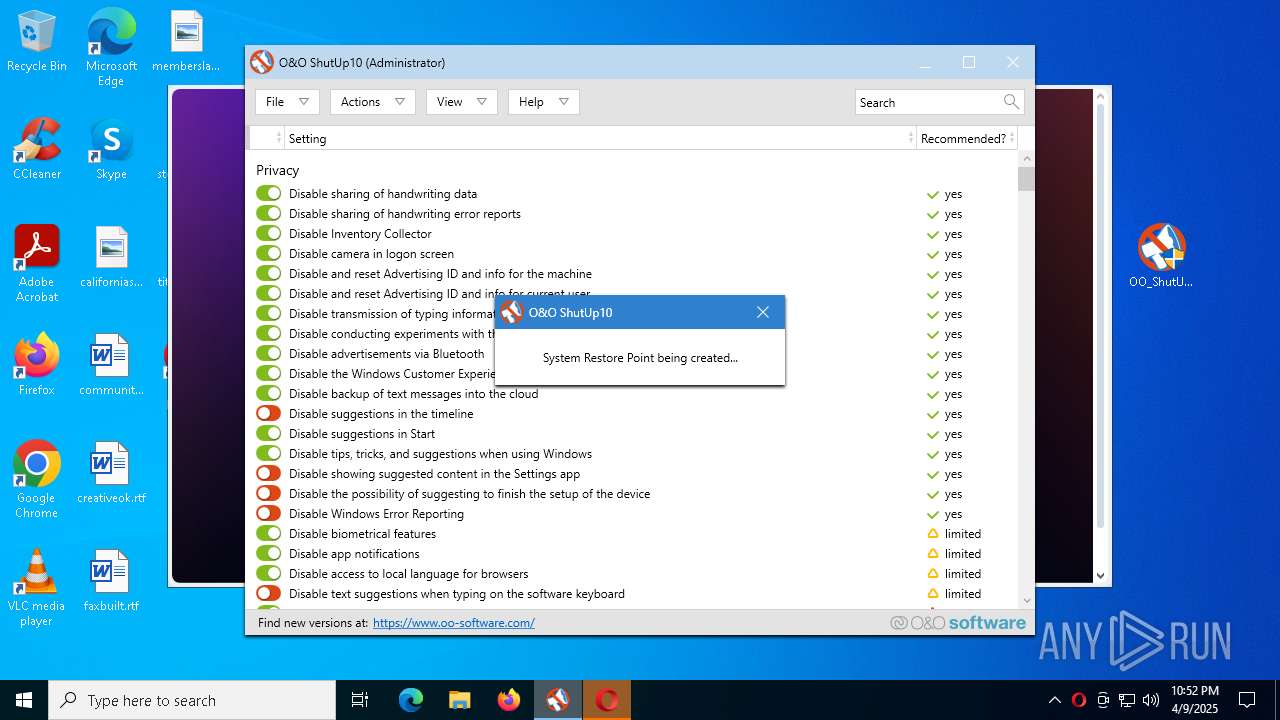Open Opera from the taskbar

pos(607,700)
